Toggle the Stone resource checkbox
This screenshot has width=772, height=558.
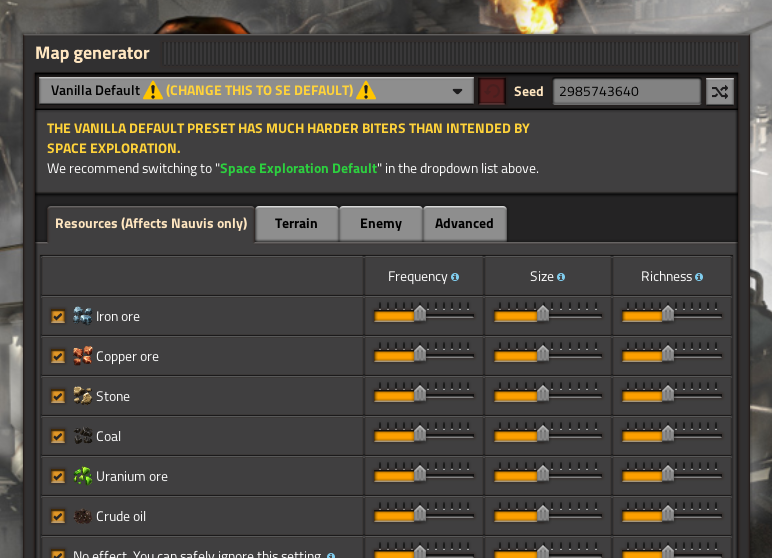tap(58, 396)
